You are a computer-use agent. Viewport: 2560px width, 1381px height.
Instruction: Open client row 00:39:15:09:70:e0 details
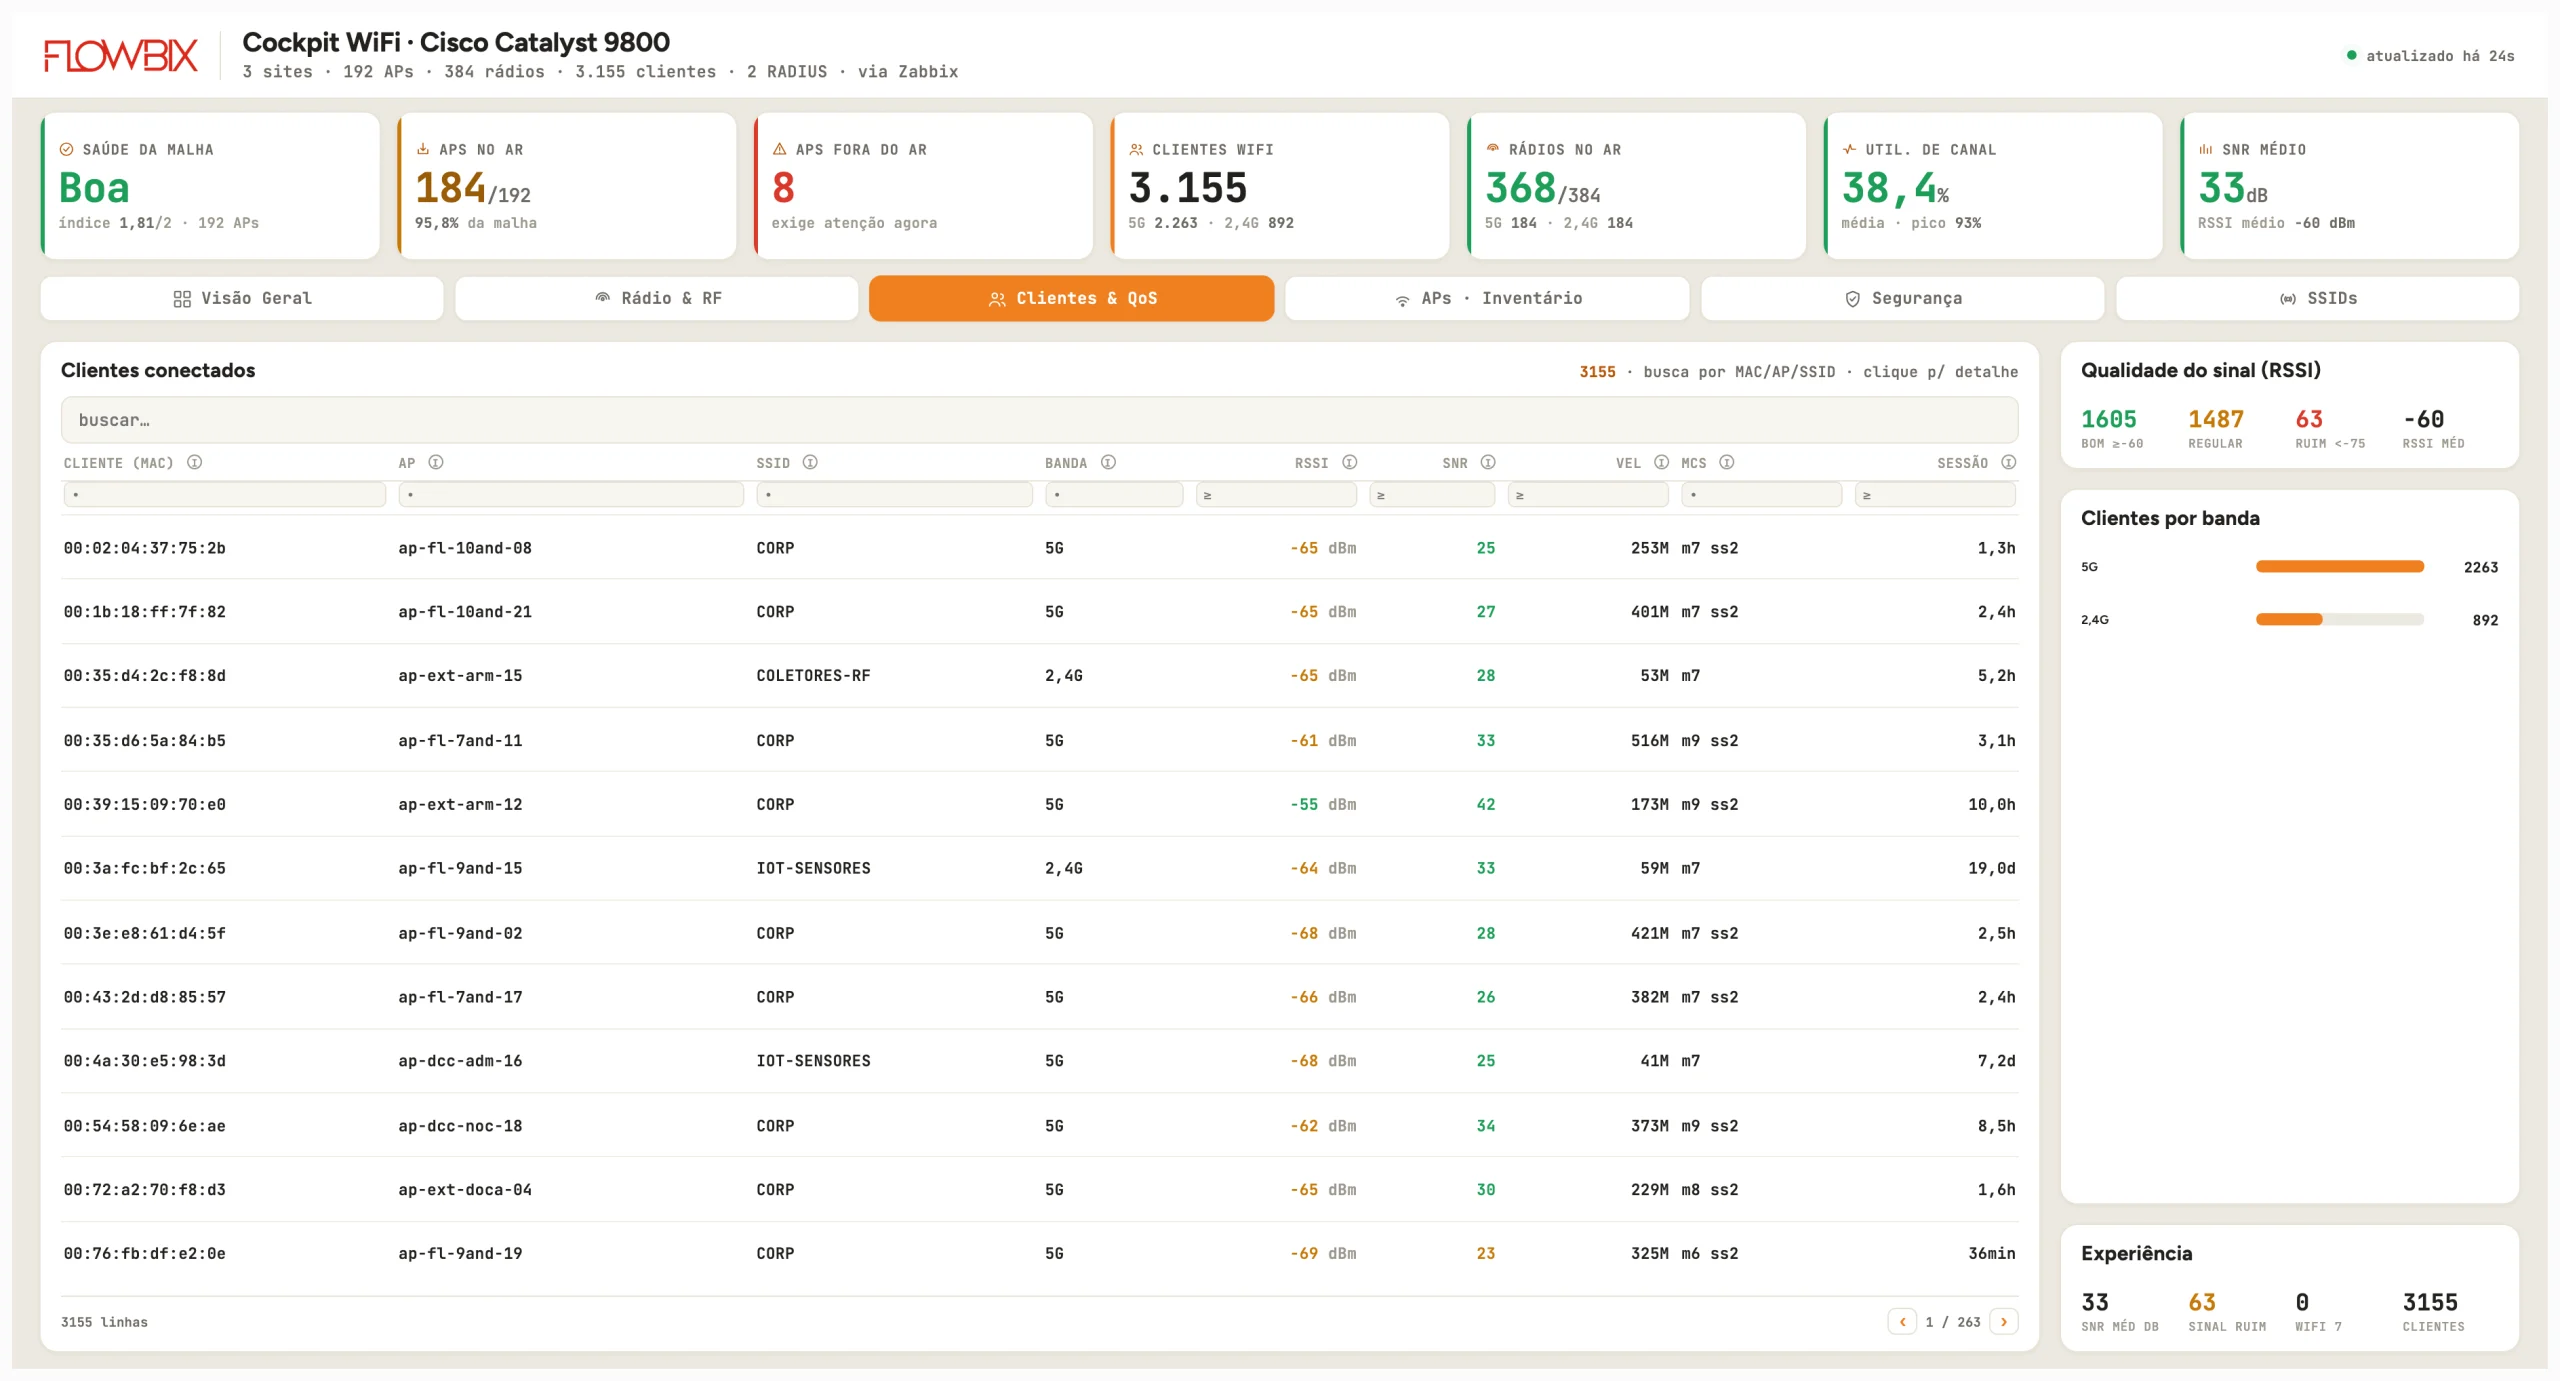[x=1039, y=804]
